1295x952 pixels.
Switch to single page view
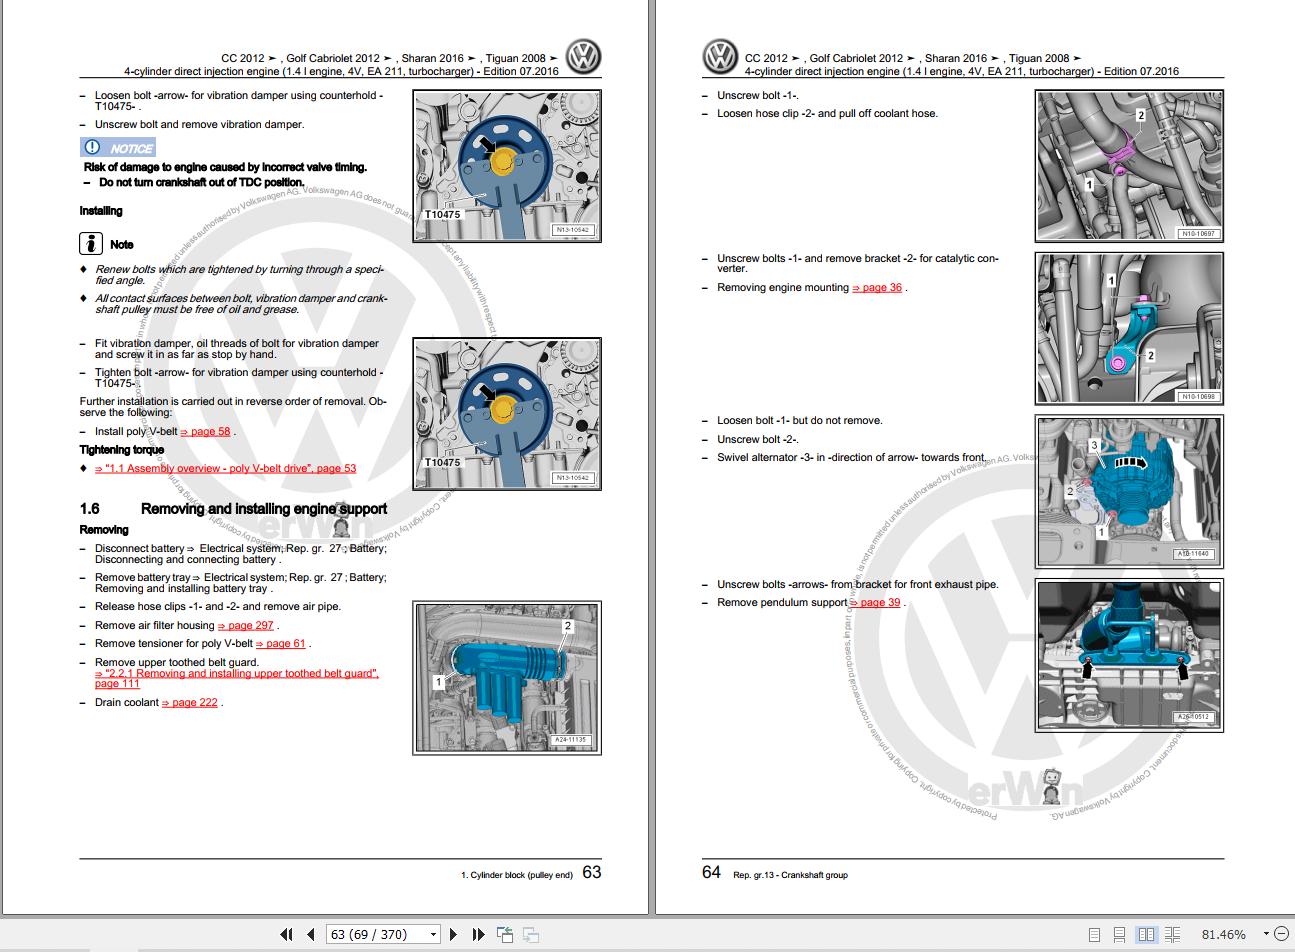1095,934
